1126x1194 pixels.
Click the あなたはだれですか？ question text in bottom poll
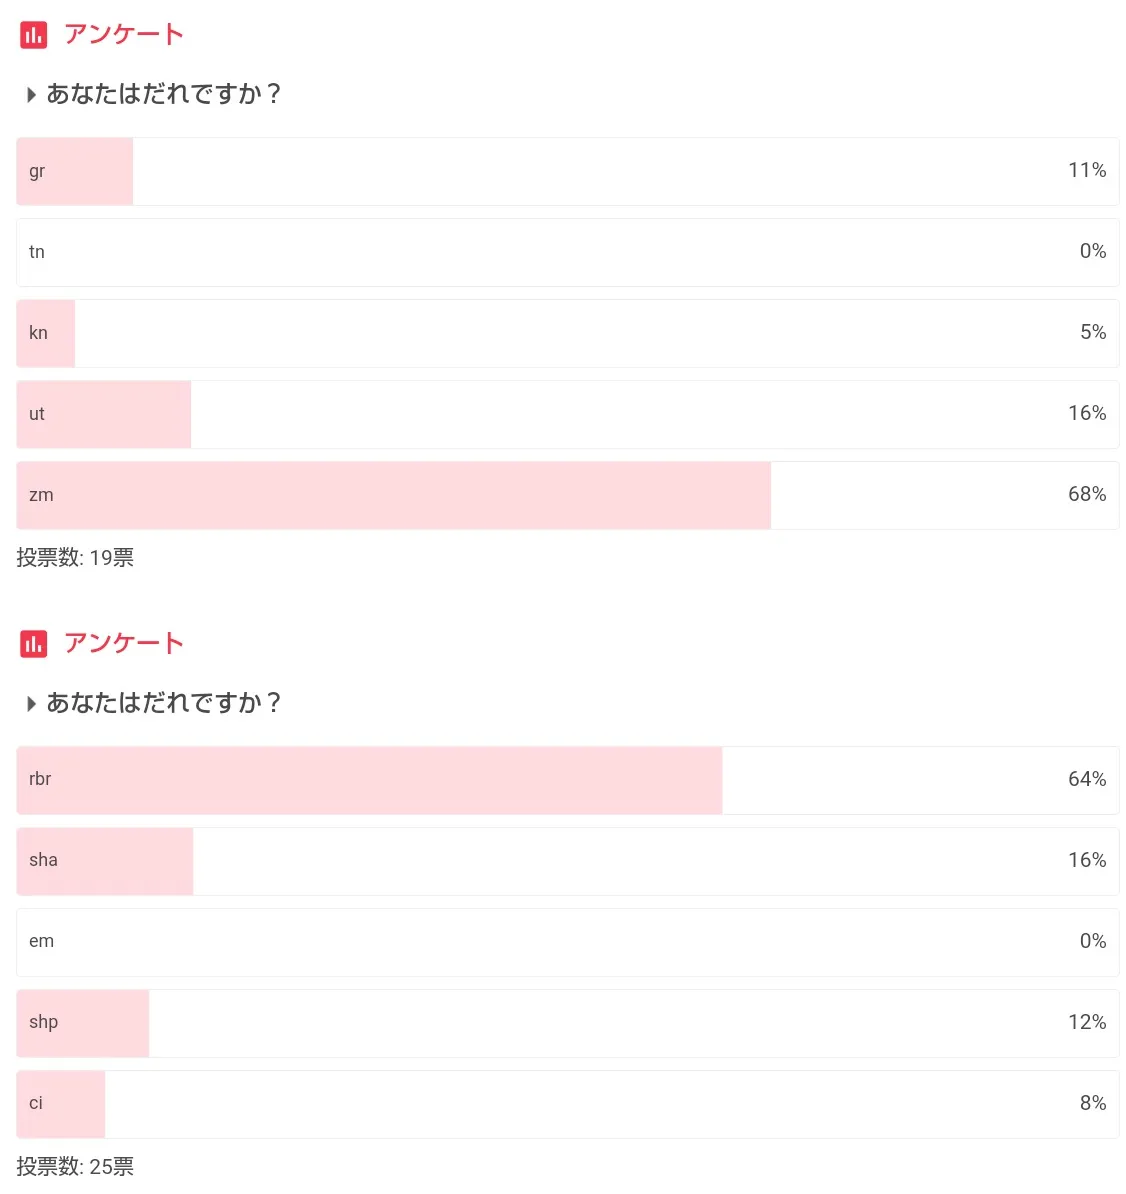pyautogui.click(x=164, y=704)
